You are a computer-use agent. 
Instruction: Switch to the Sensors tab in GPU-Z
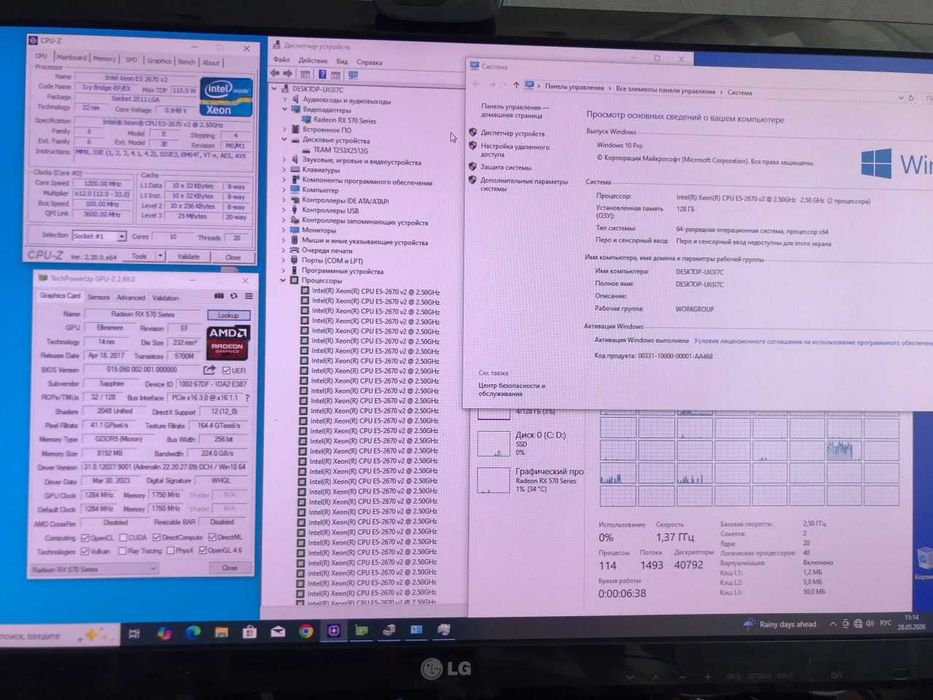tap(99, 297)
